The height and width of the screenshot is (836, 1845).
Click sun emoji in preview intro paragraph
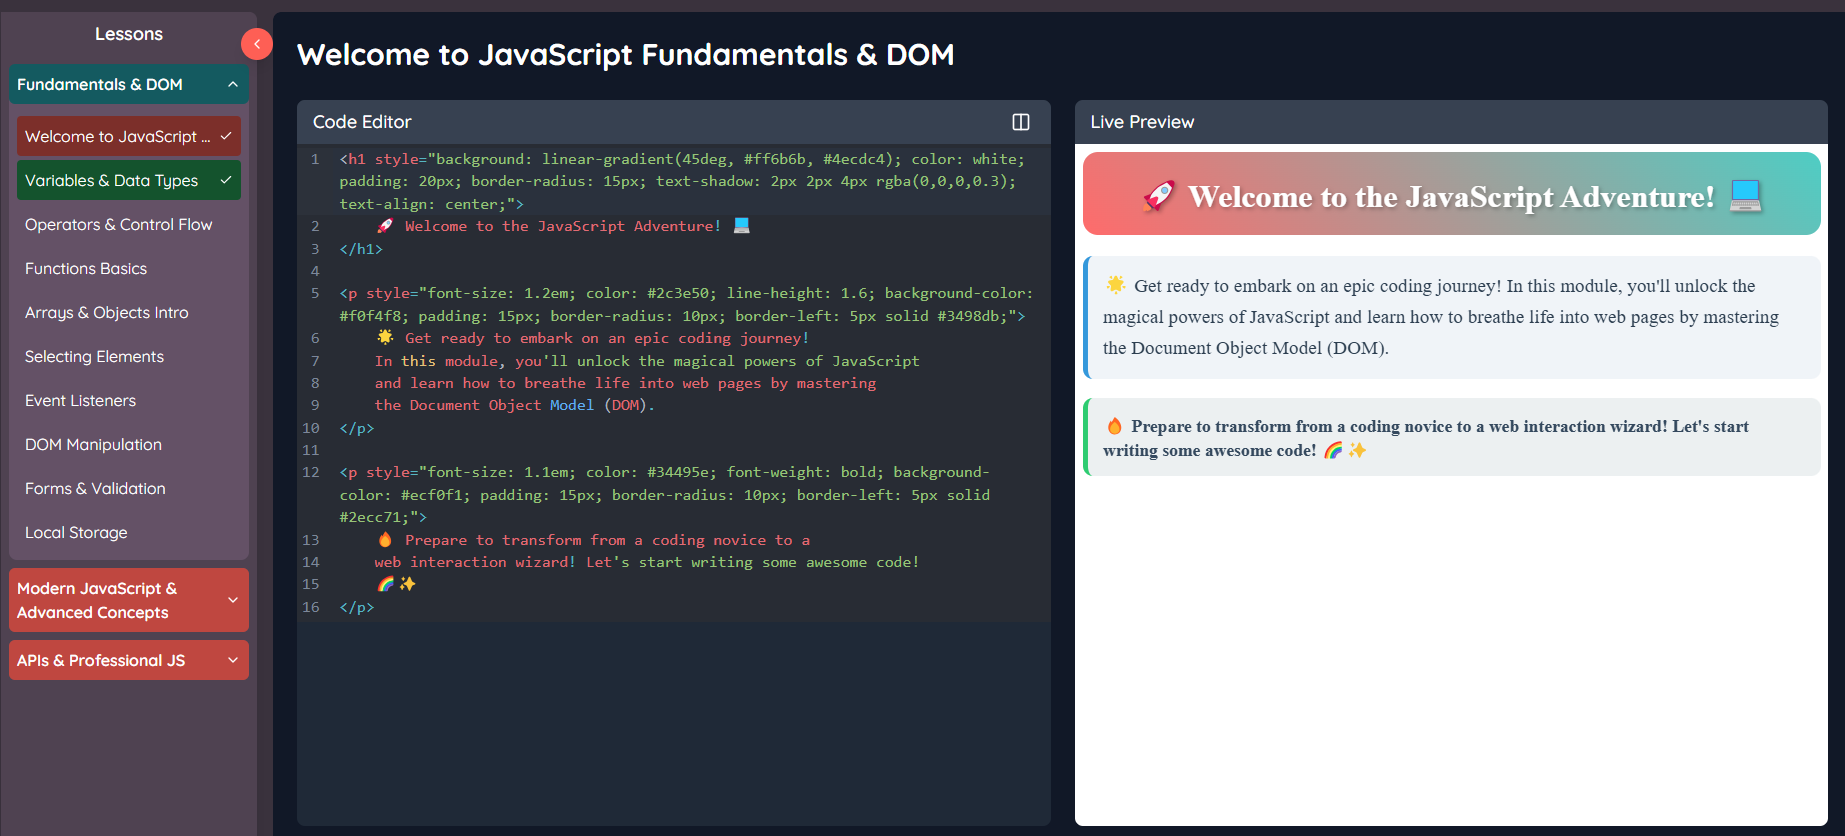(x=1116, y=285)
